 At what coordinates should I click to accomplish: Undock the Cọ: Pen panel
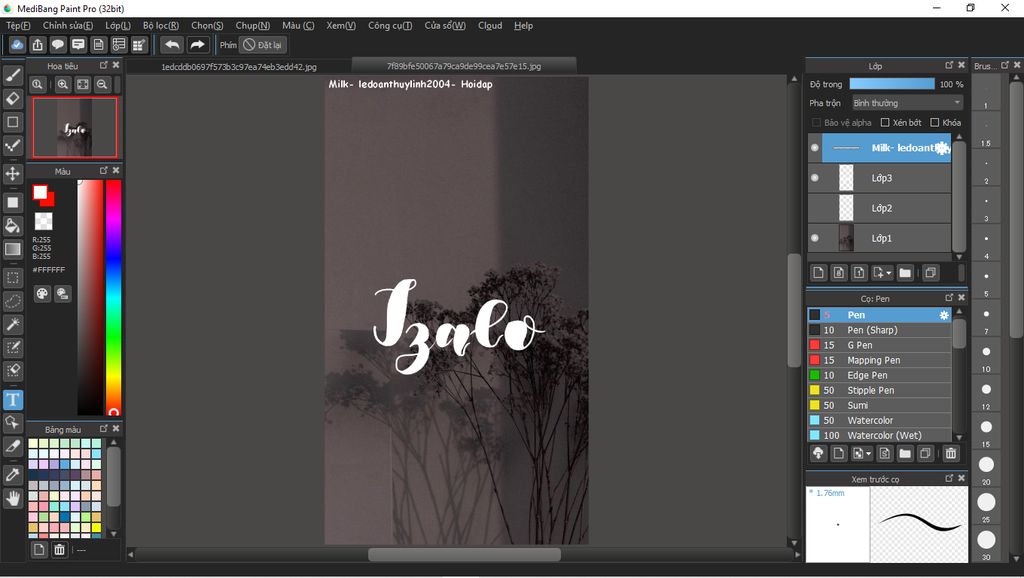950,298
